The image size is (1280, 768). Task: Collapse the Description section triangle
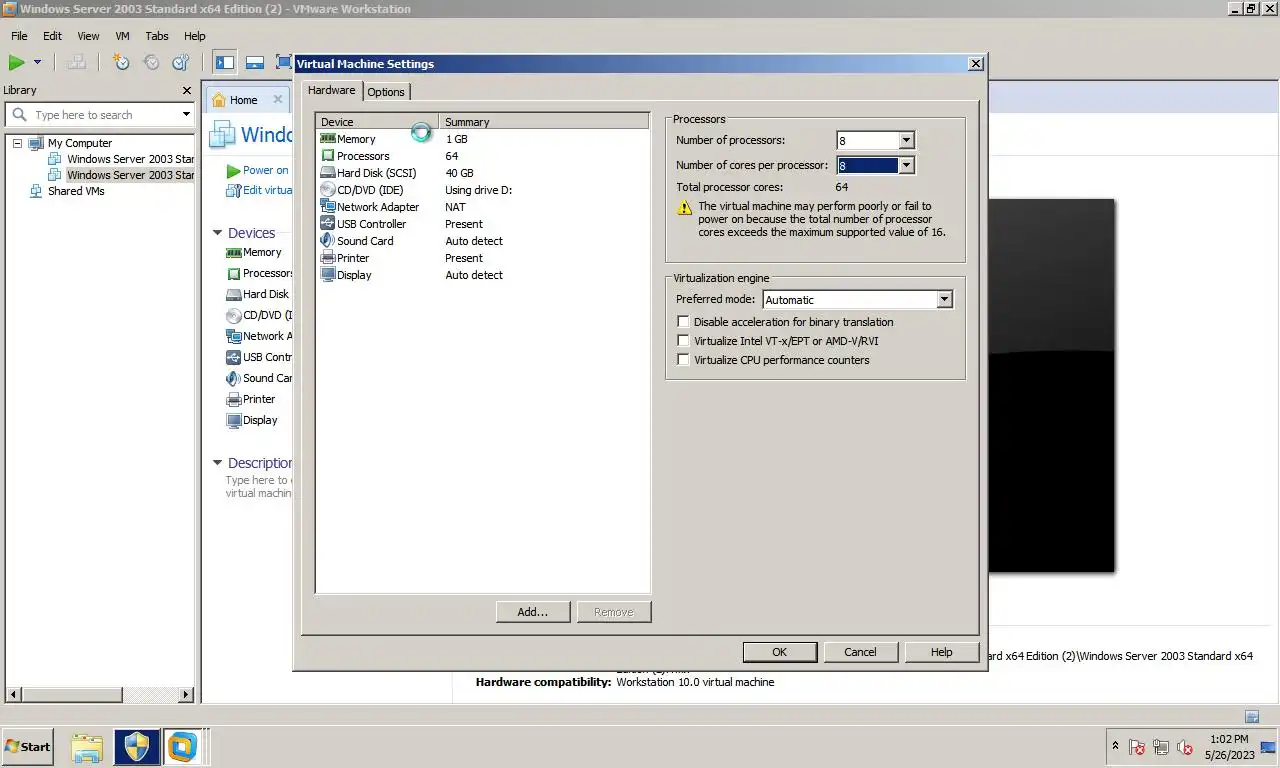click(x=217, y=463)
